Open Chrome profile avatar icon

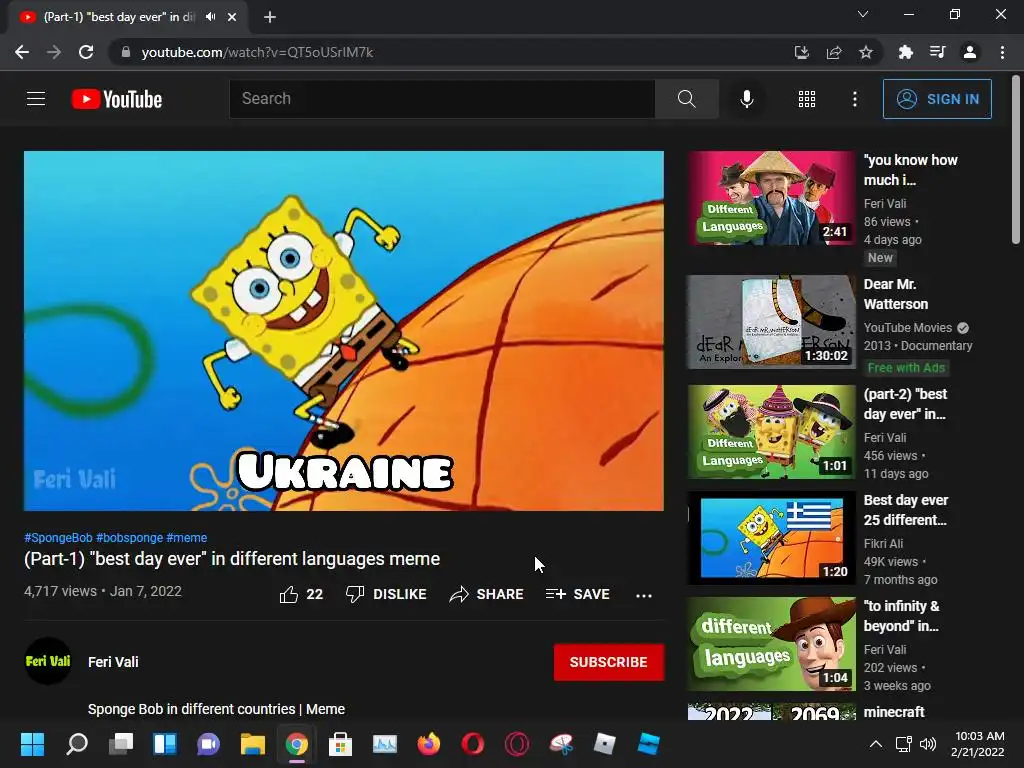pos(970,52)
